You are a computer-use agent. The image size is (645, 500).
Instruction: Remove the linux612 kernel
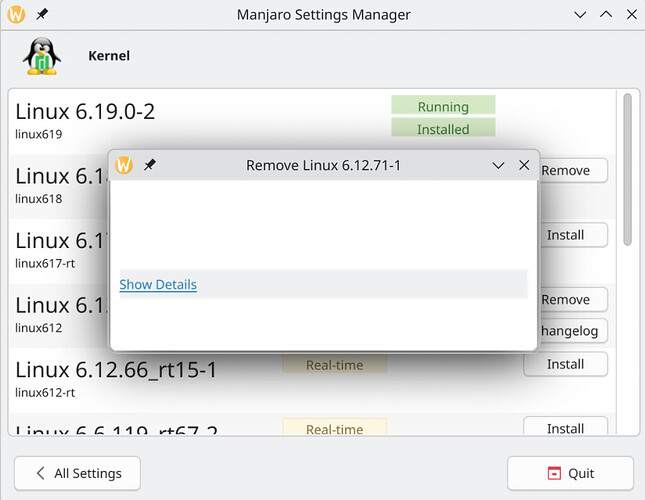pos(570,299)
